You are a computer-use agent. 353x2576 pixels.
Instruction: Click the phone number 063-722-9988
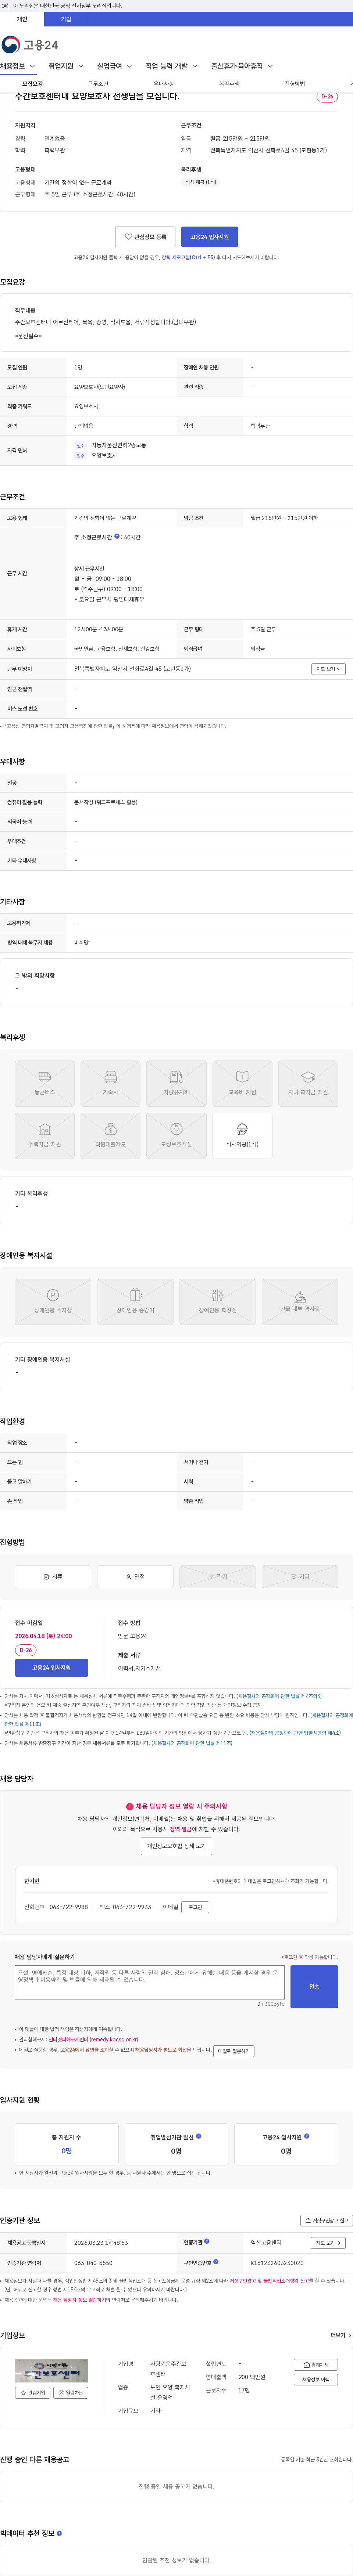pyautogui.click(x=69, y=1907)
